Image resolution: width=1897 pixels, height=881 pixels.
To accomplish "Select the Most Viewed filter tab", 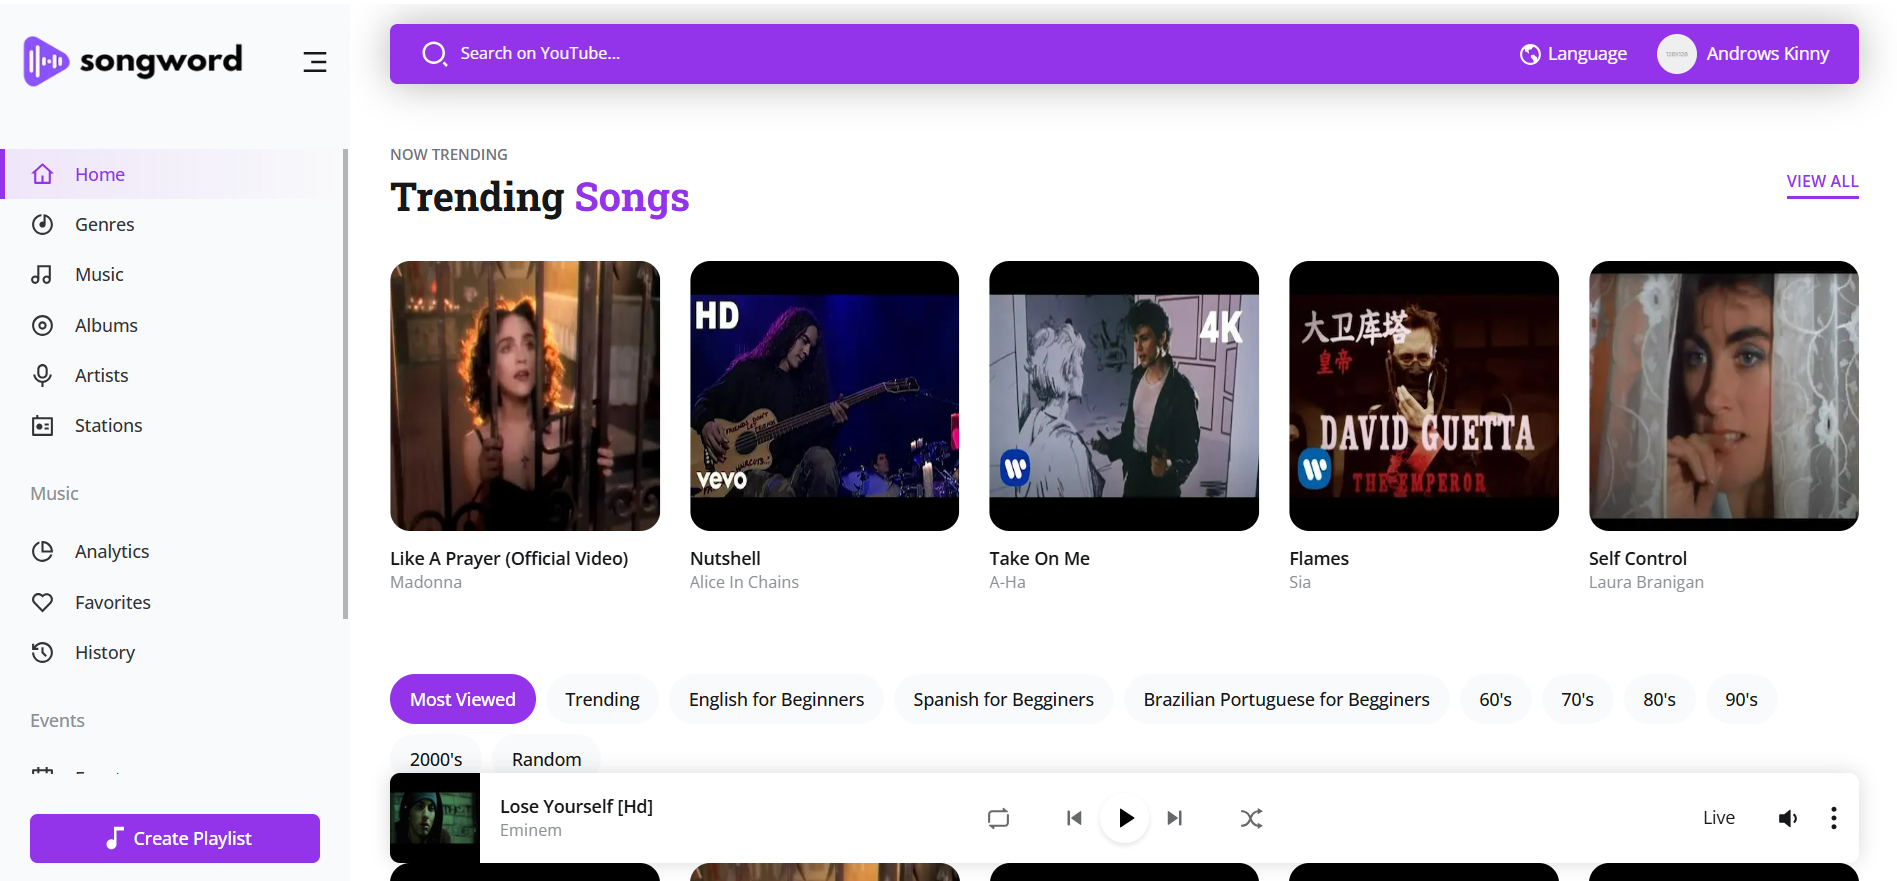I will [463, 699].
